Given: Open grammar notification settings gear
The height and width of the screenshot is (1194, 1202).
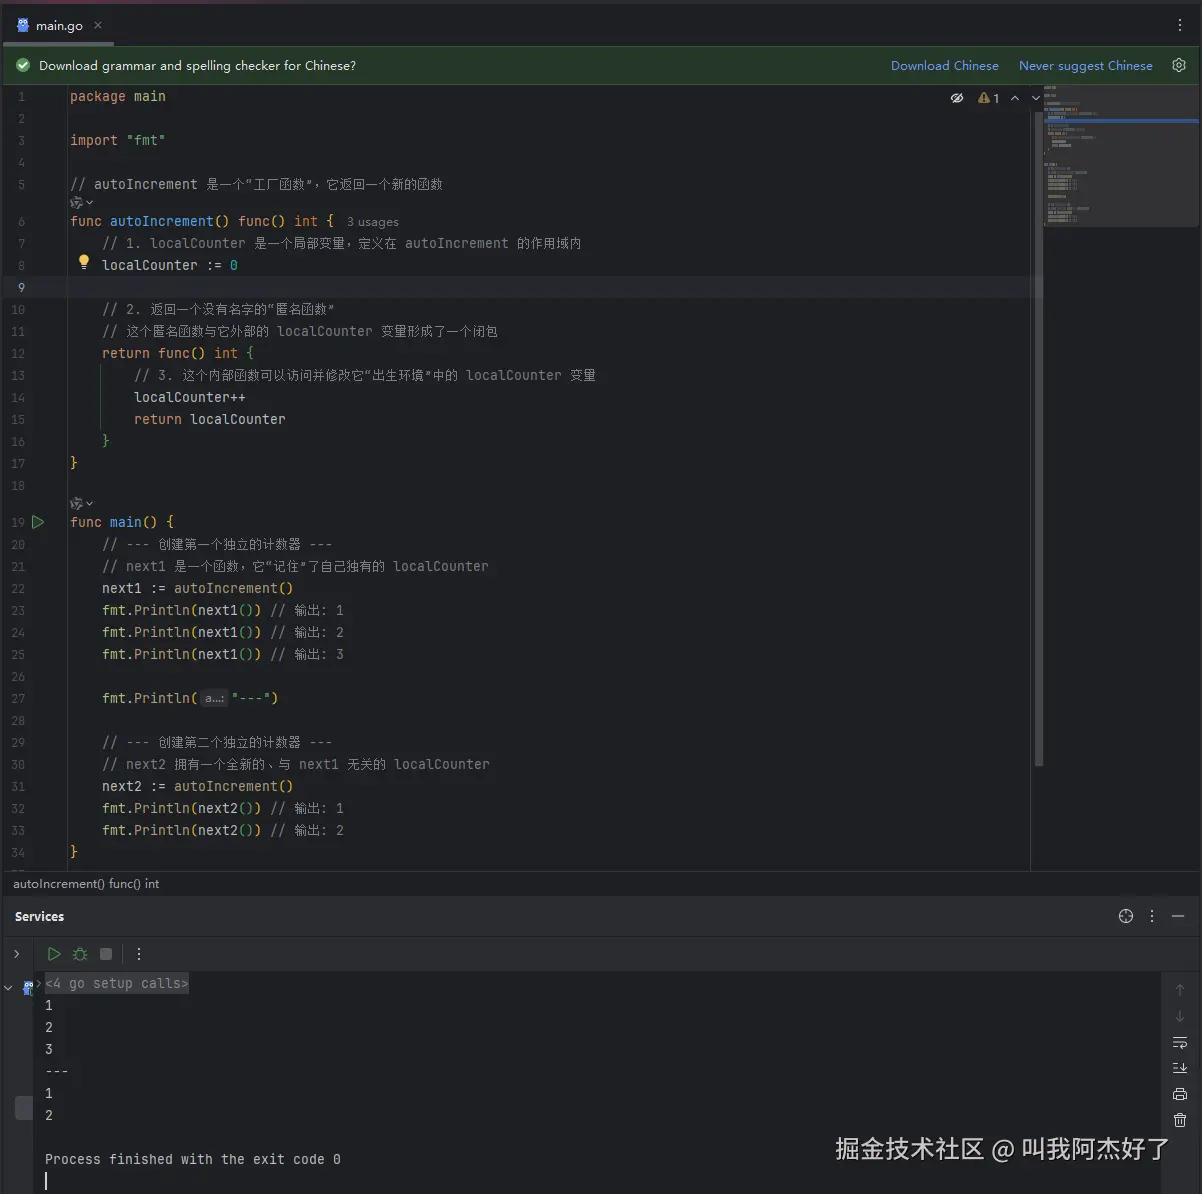Looking at the screenshot, I should pos(1179,65).
